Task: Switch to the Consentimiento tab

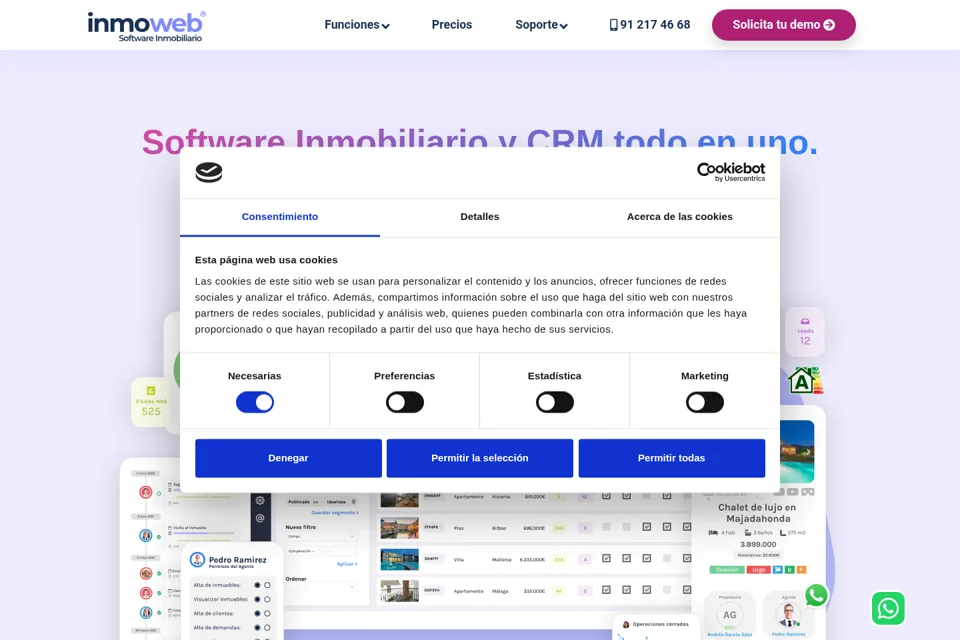Action: 280,217
